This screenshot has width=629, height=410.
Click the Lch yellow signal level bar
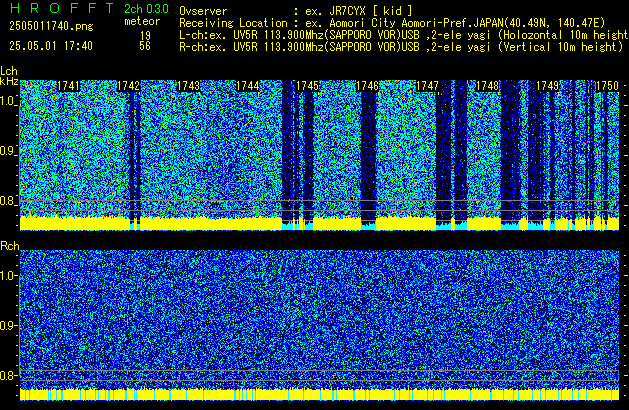[319, 223]
